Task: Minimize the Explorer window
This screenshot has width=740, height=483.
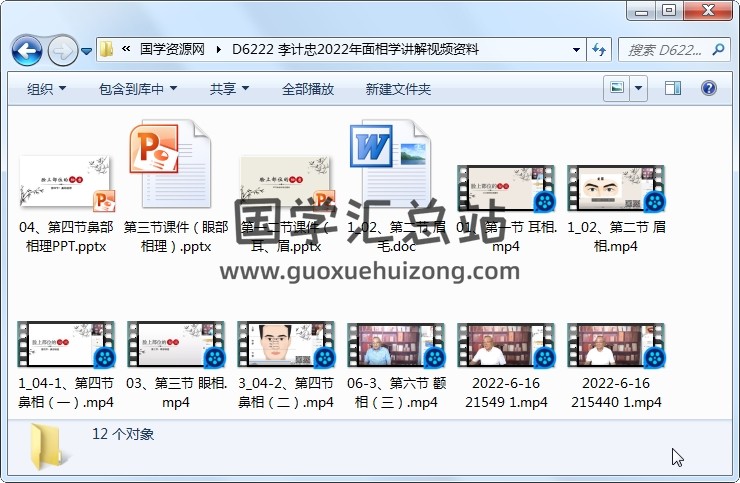Action: (x=641, y=10)
